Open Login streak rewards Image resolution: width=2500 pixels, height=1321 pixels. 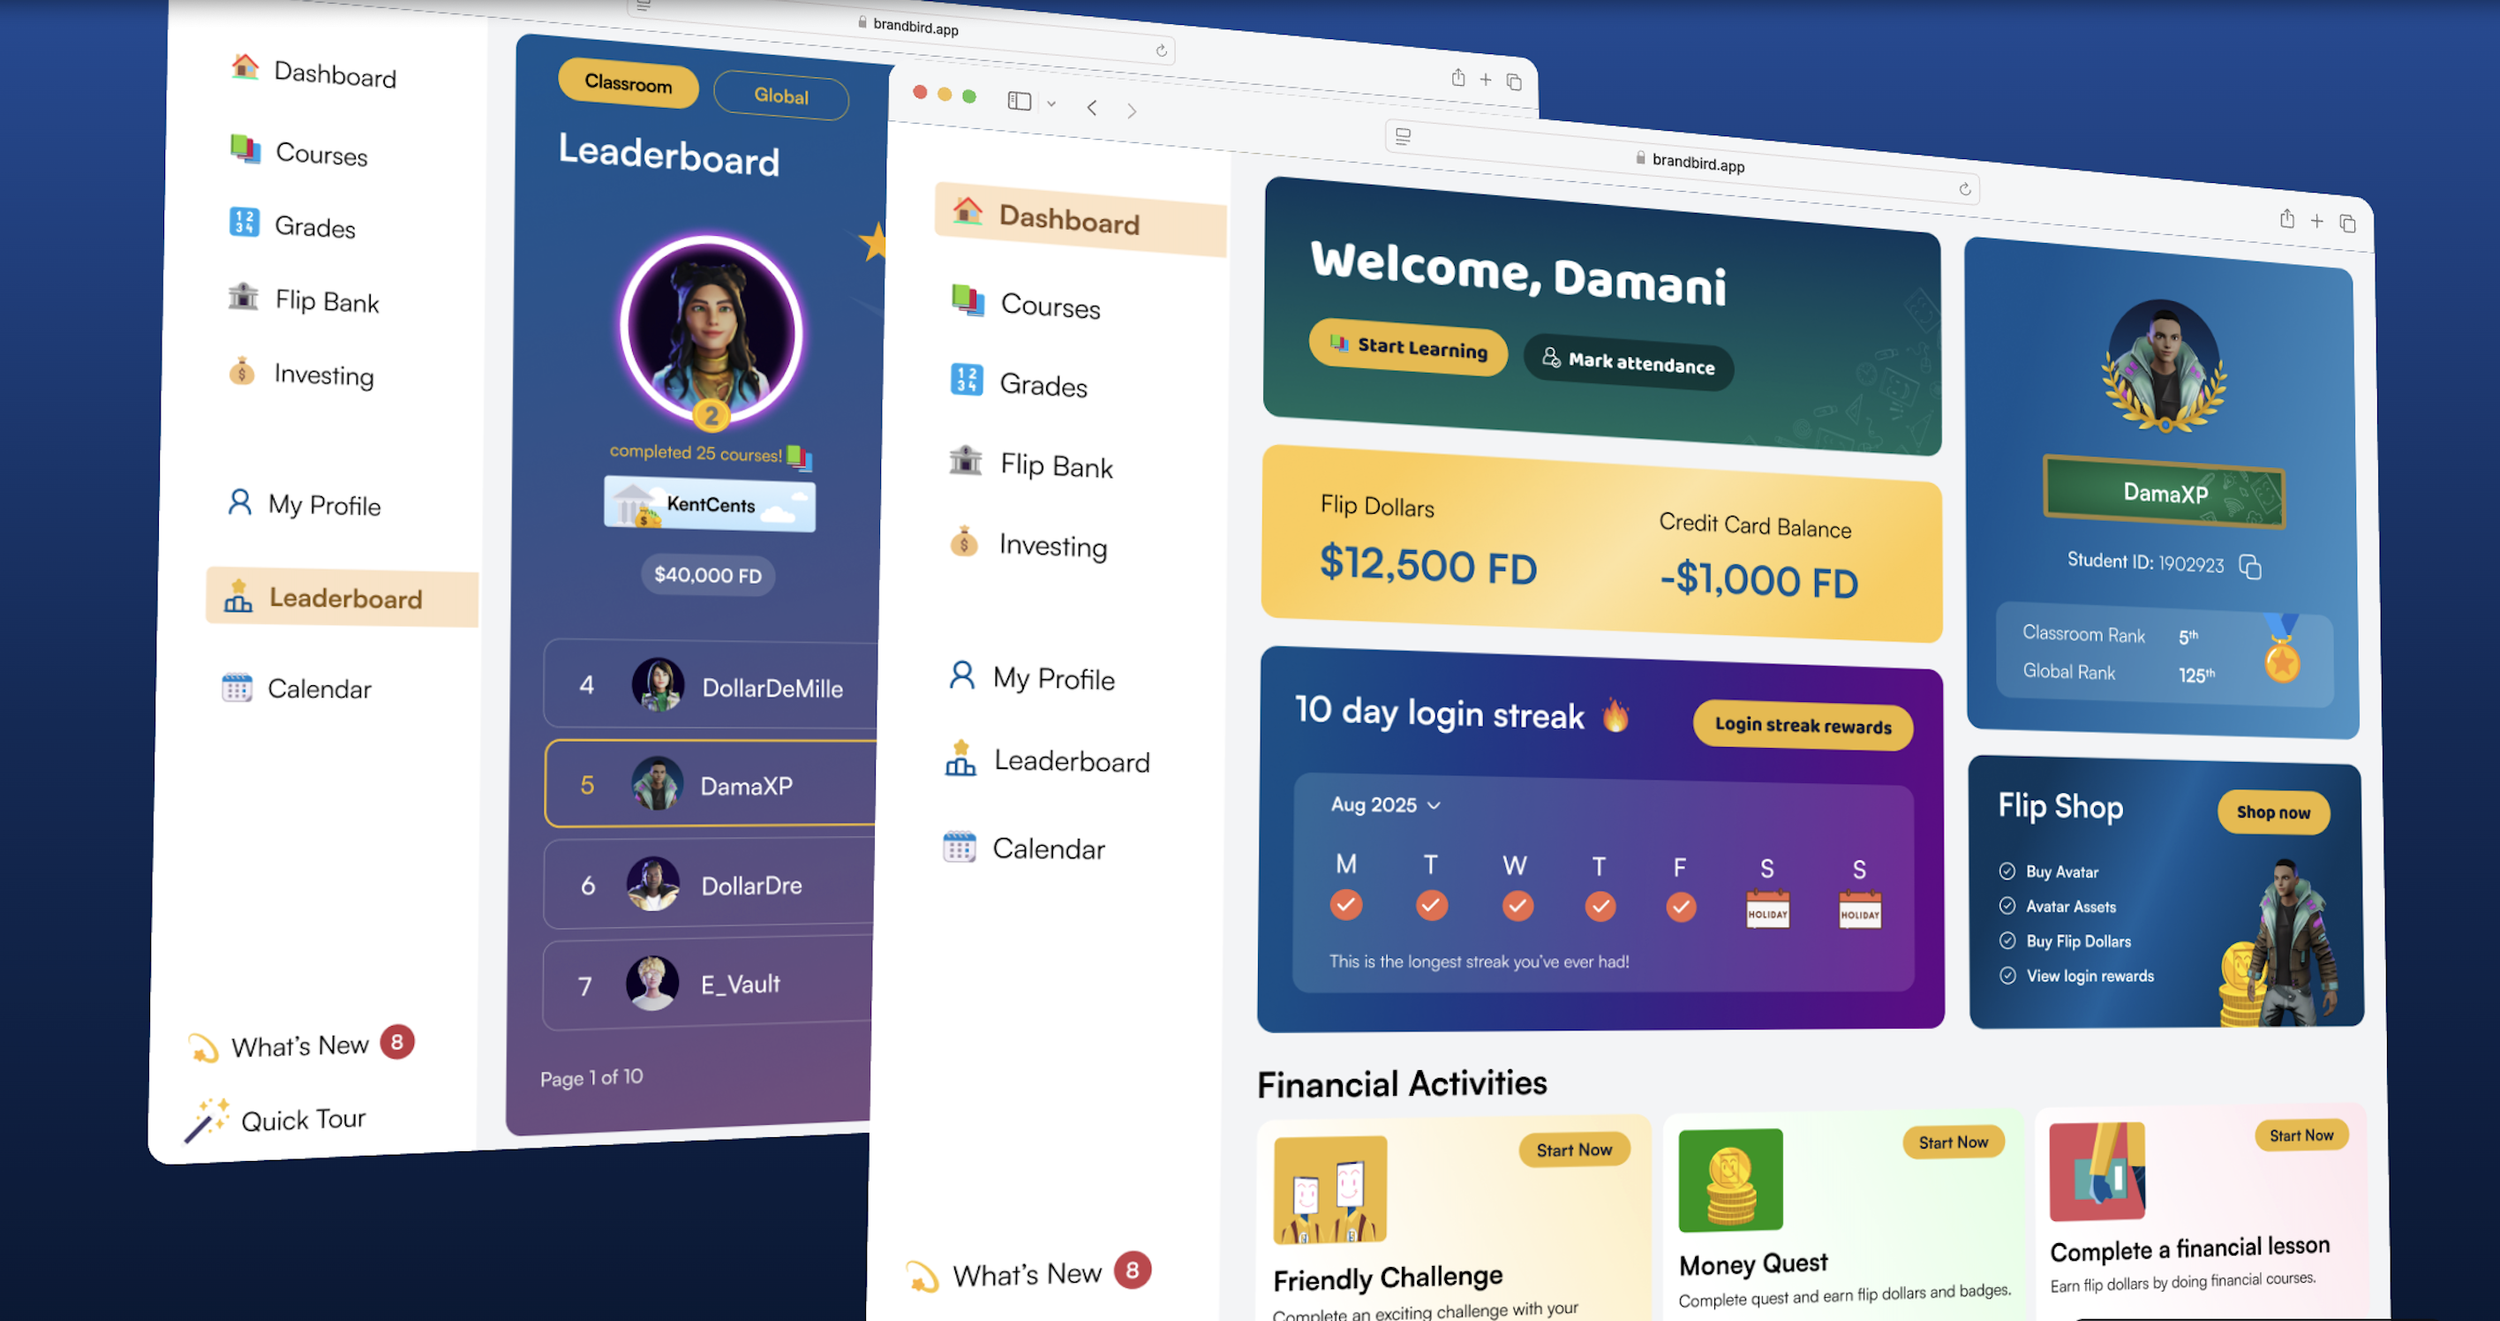[x=1802, y=726]
